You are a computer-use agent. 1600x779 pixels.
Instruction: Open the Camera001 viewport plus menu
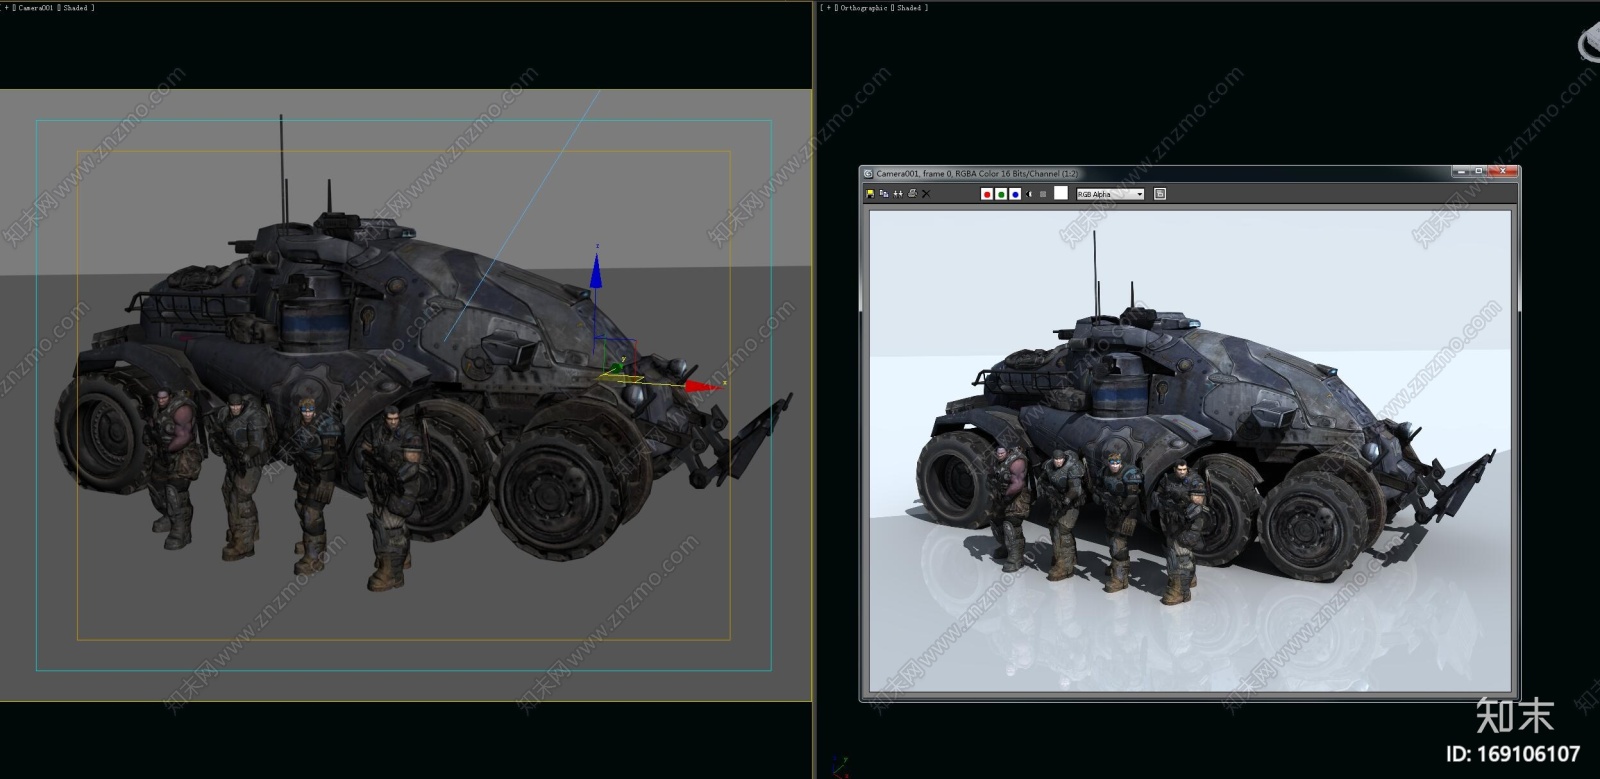pyautogui.click(x=6, y=8)
